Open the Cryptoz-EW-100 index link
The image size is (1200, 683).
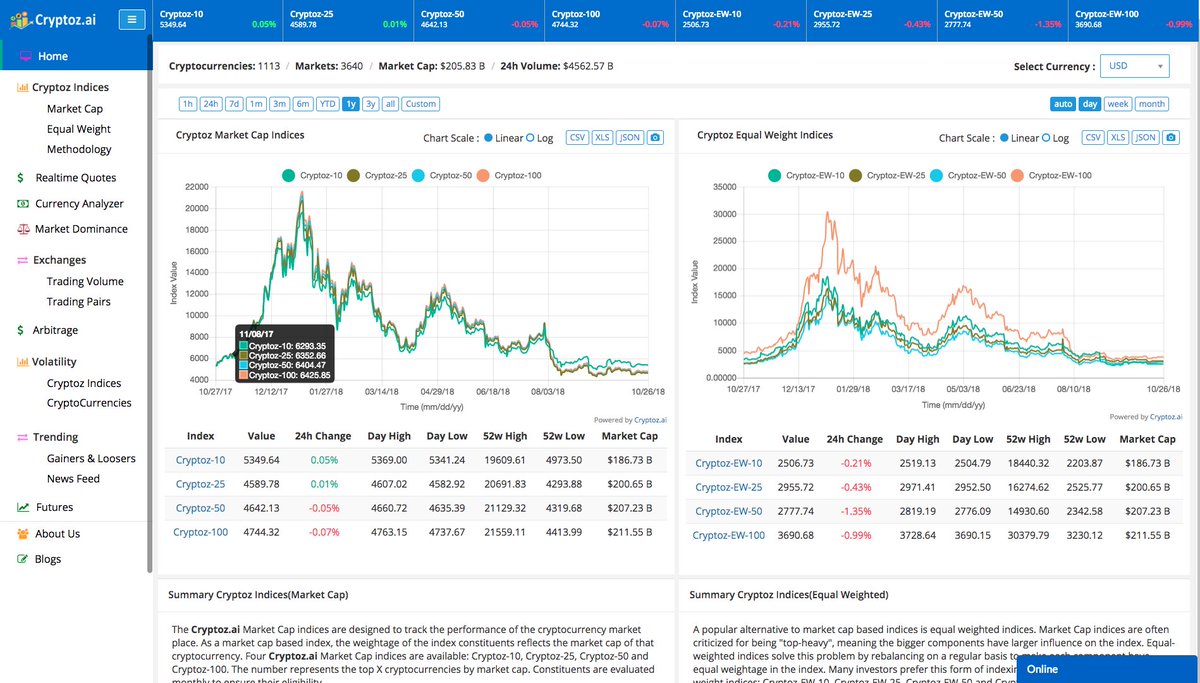tap(729, 535)
